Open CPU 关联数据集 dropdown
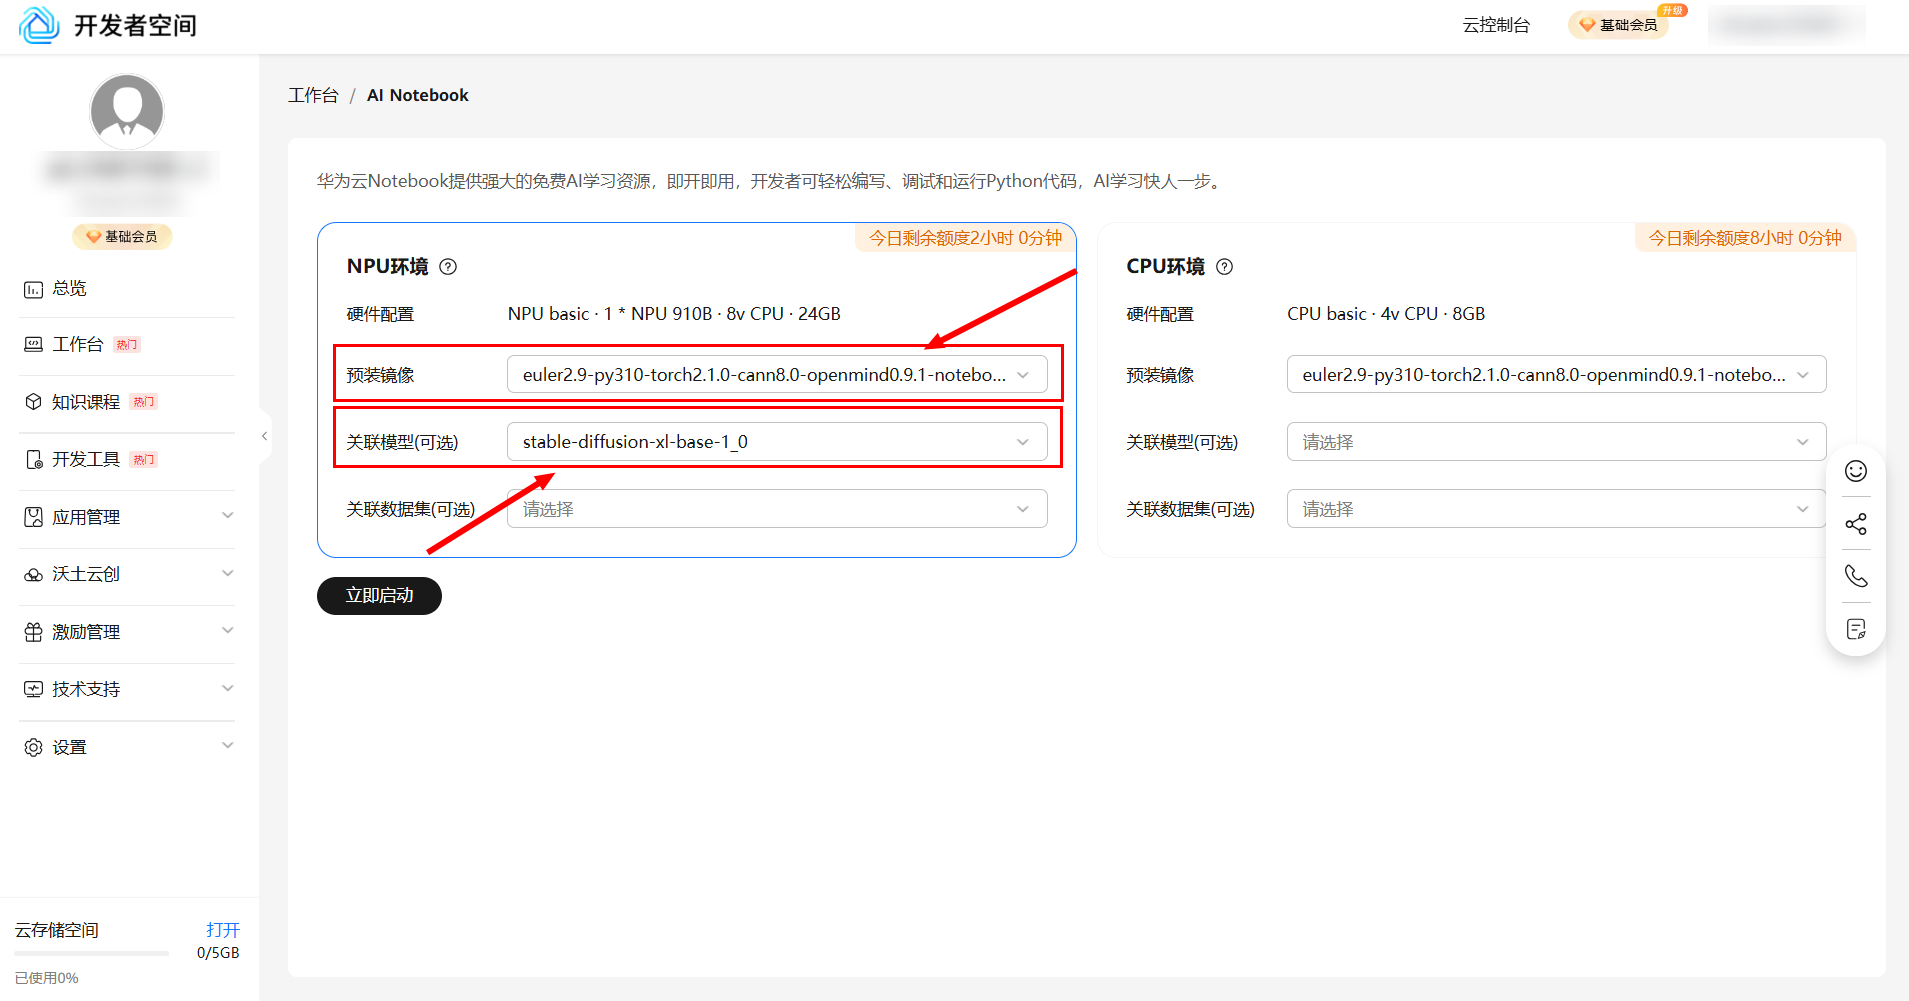The image size is (1909, 1001). [x=1556, y=509]
